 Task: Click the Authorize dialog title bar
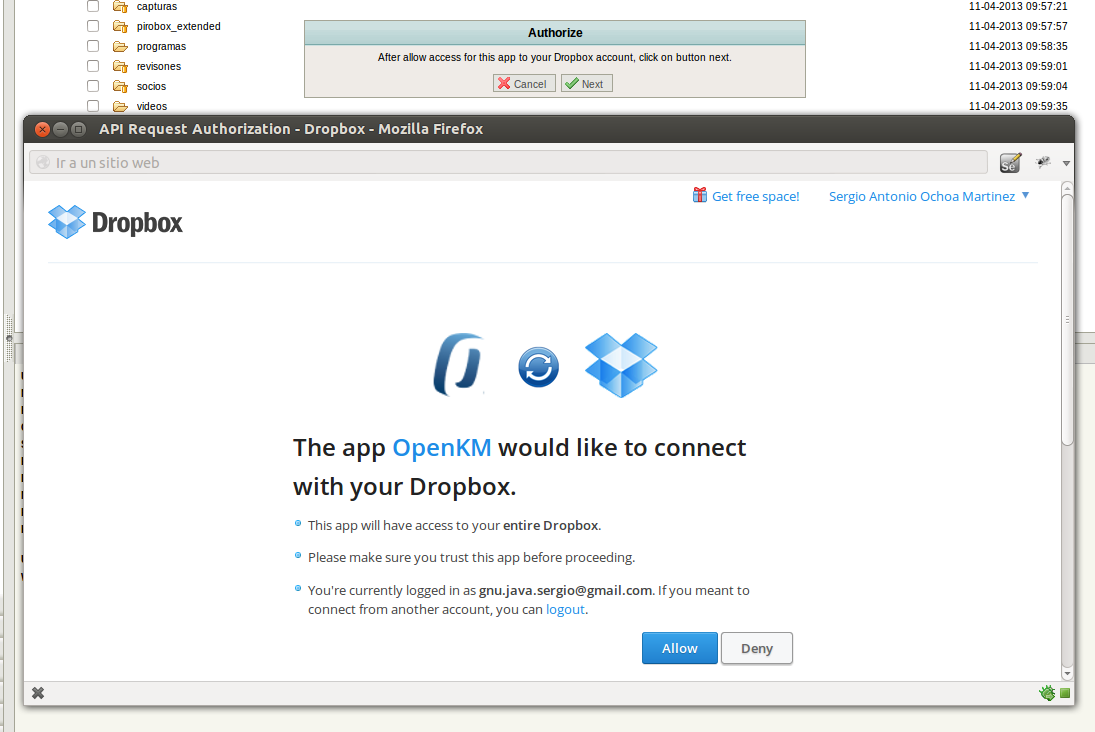coord(555,33)
